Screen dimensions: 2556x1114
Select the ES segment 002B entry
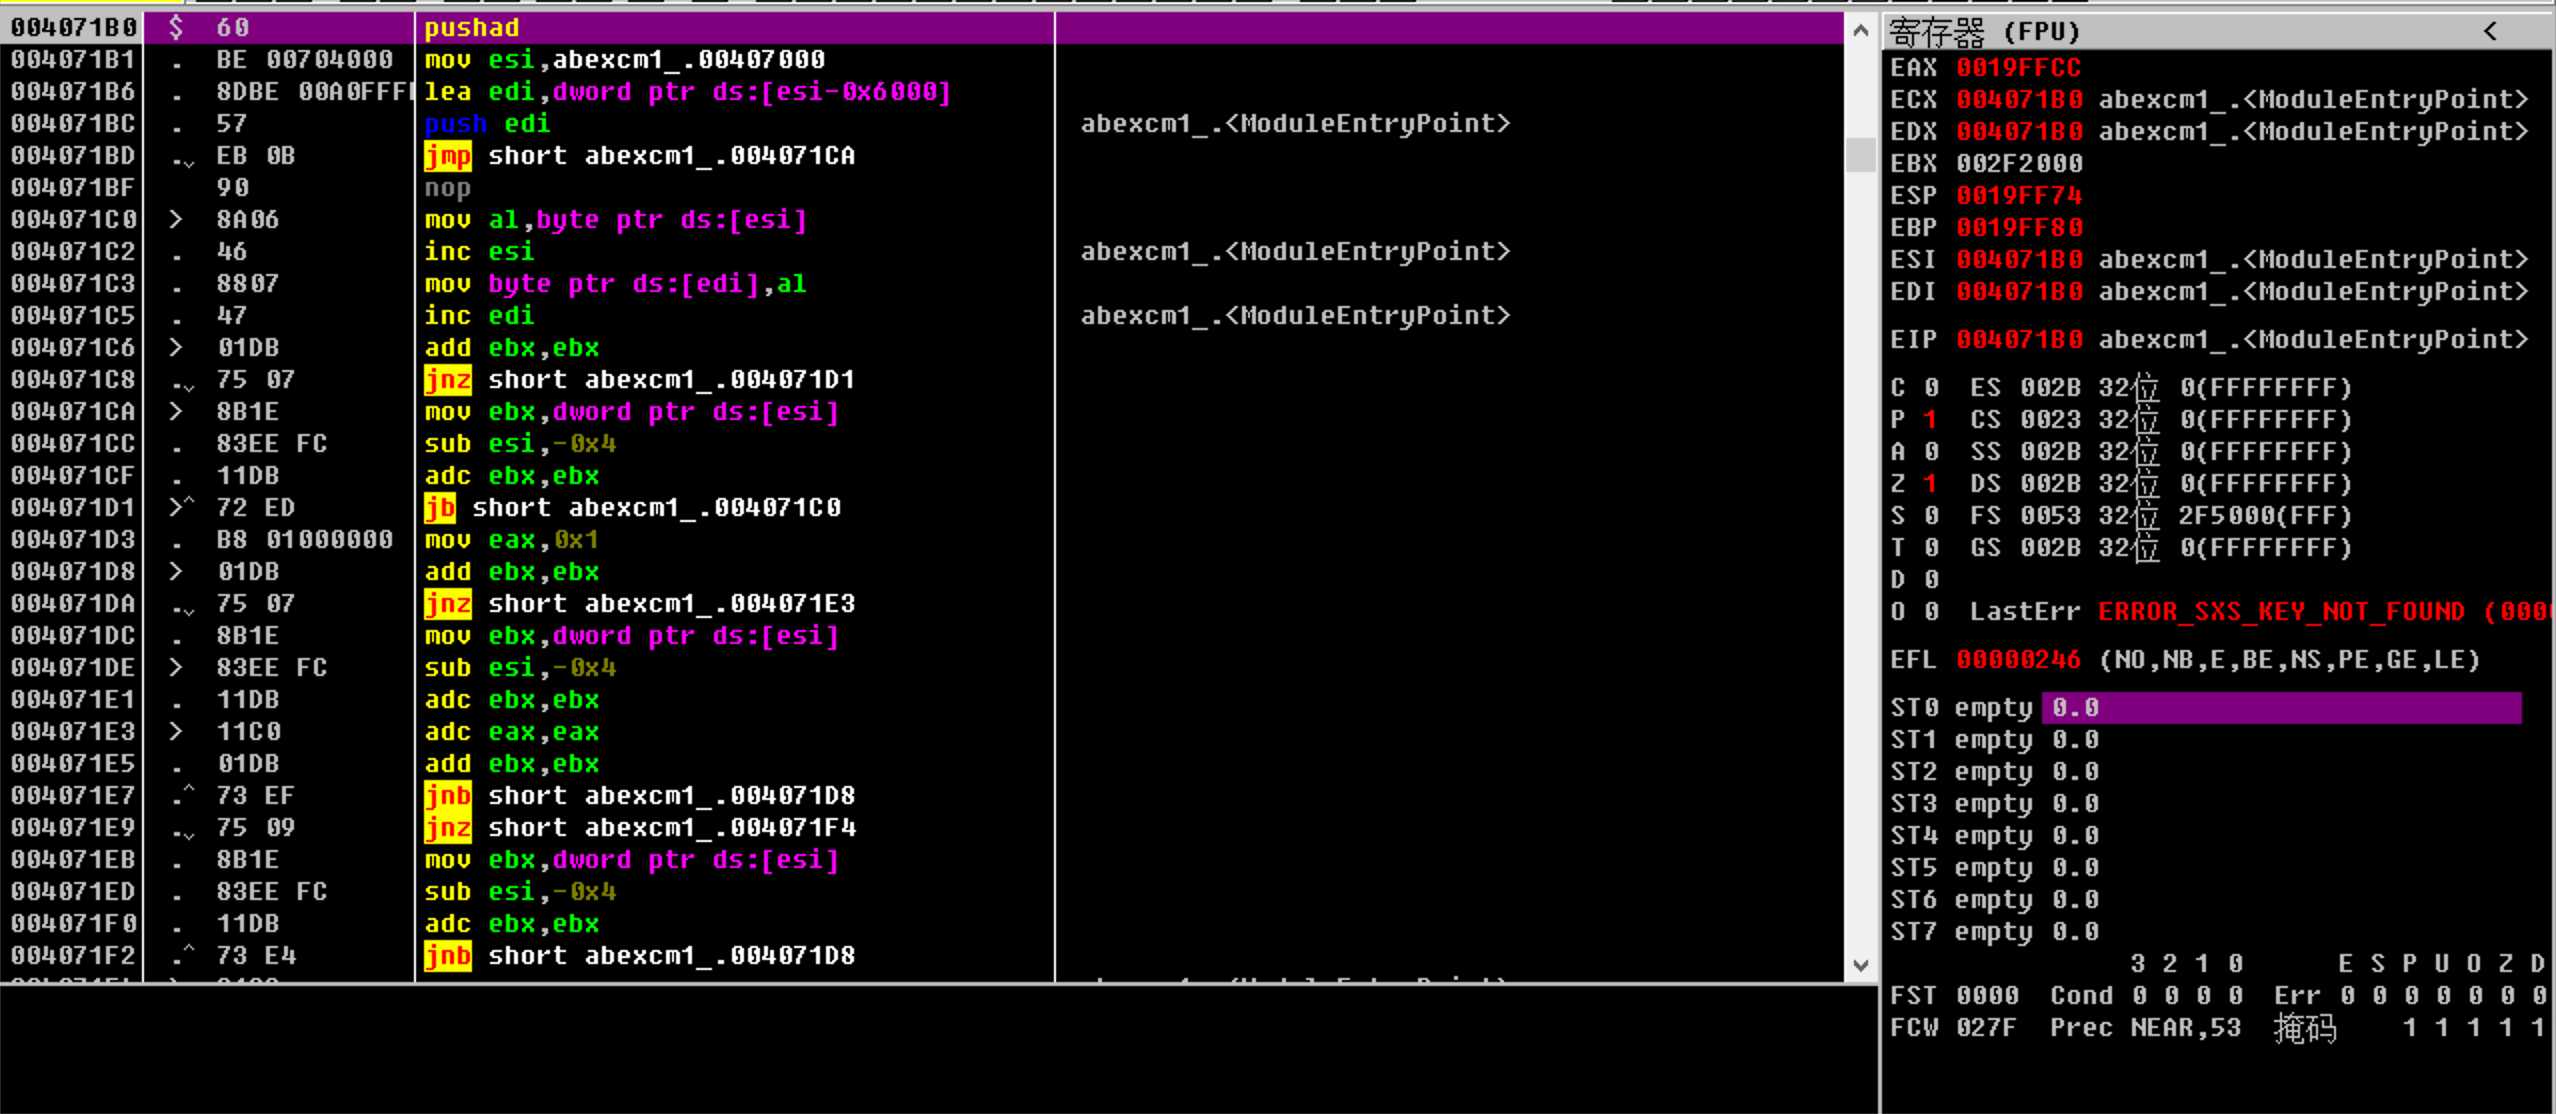point(2161,388)
